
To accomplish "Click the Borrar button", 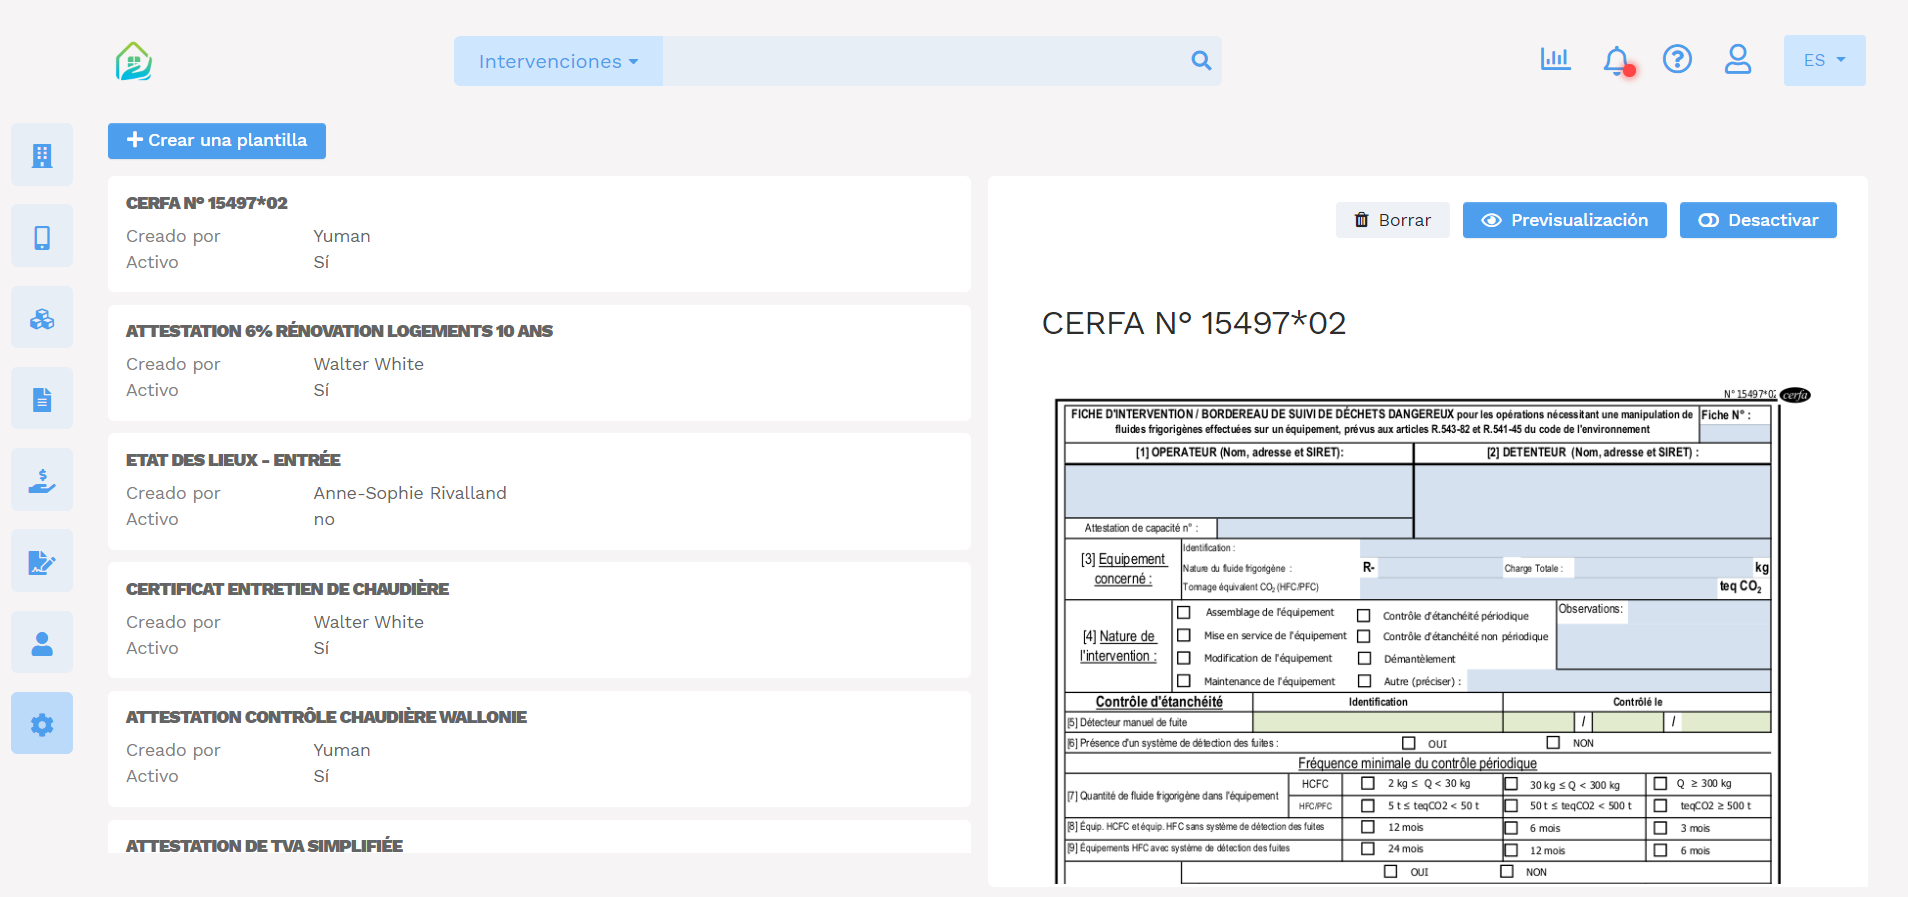I will coord(1392,220).
